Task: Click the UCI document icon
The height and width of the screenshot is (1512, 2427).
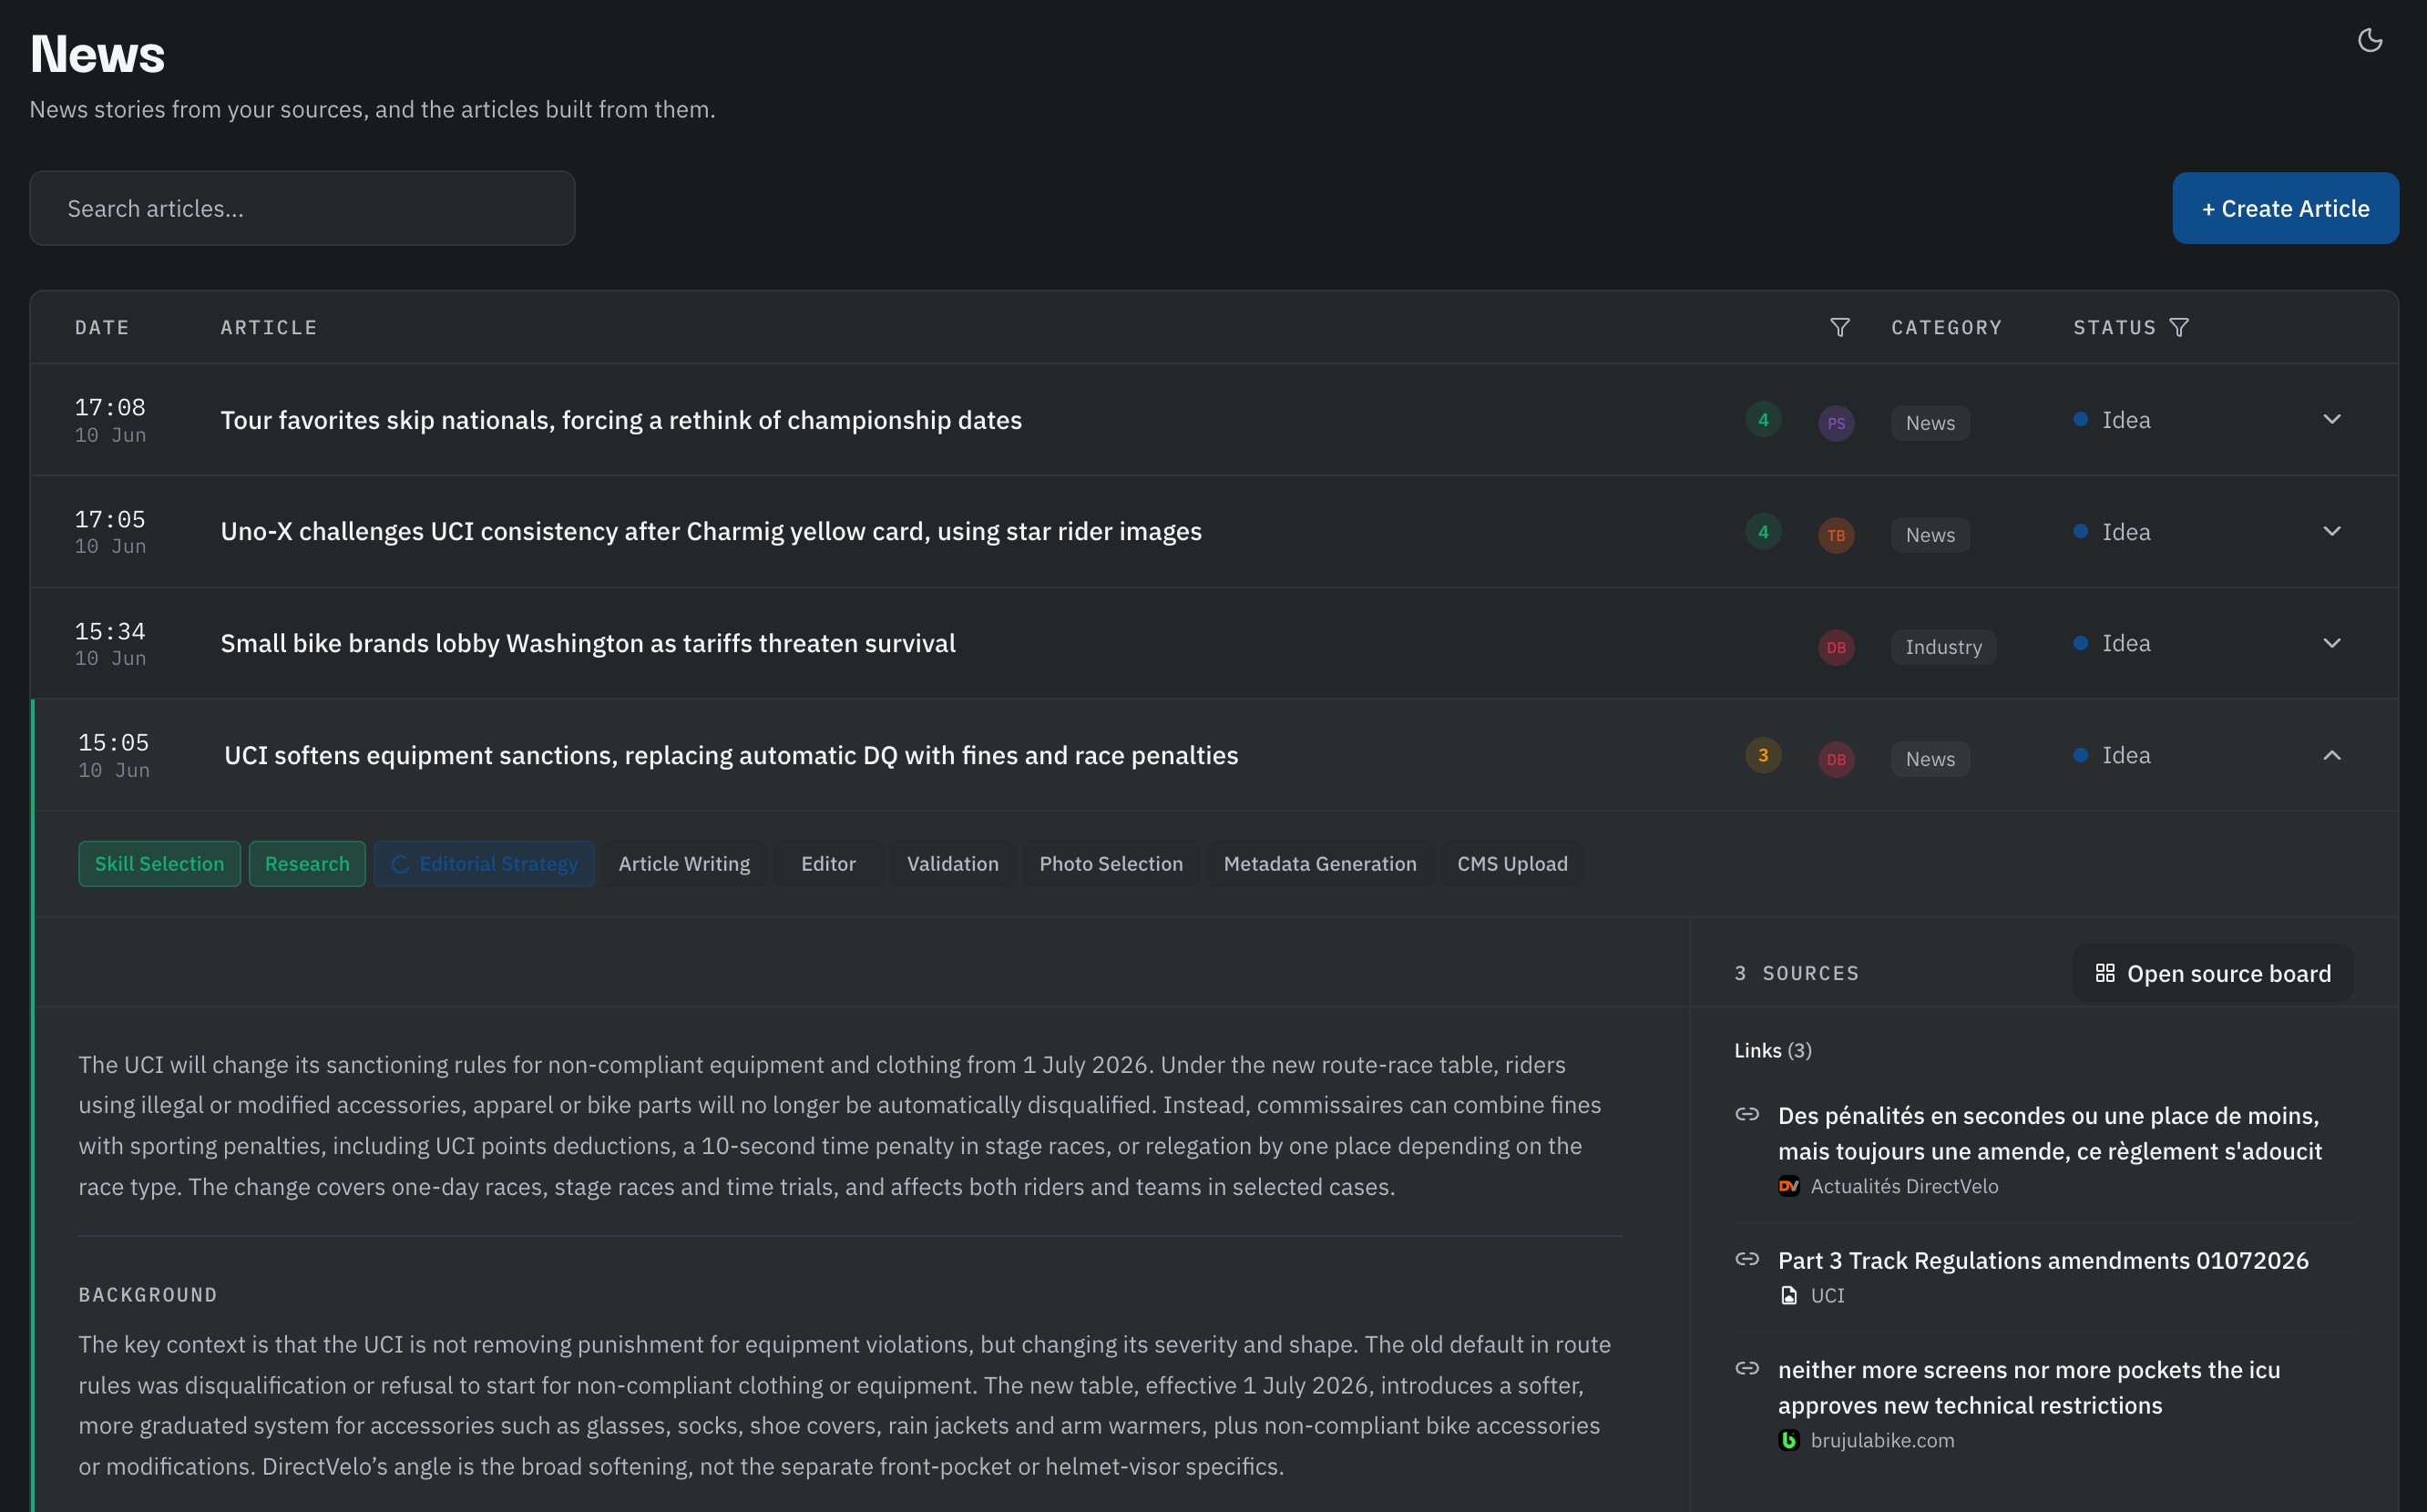Action: [x=1789, y=1295]
